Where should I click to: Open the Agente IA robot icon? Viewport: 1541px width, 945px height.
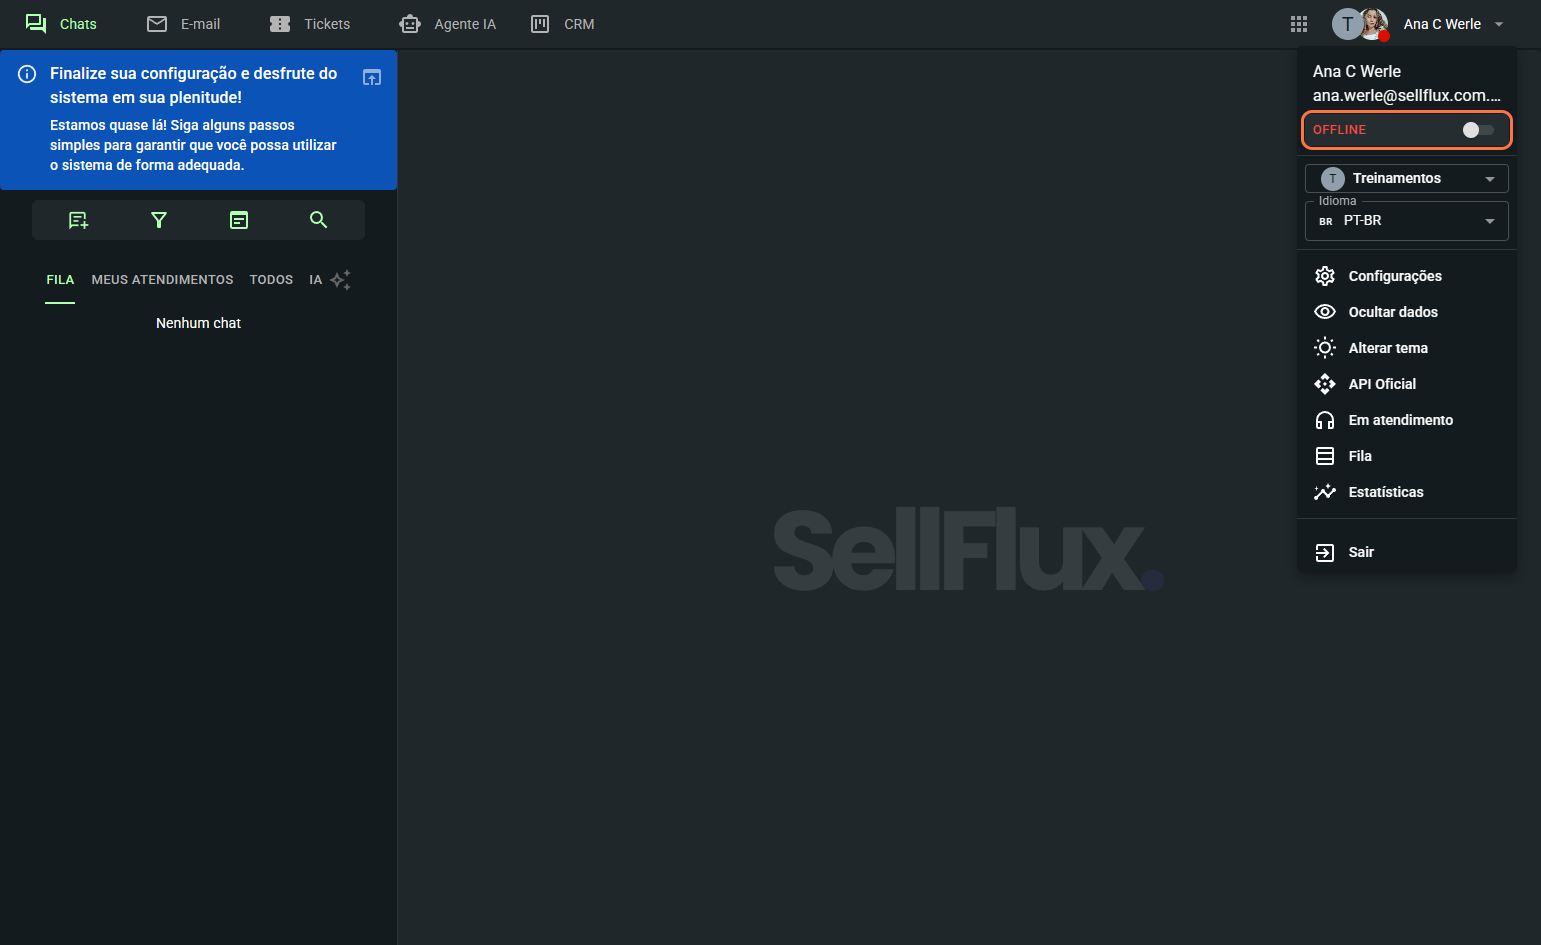click(409, 24)
